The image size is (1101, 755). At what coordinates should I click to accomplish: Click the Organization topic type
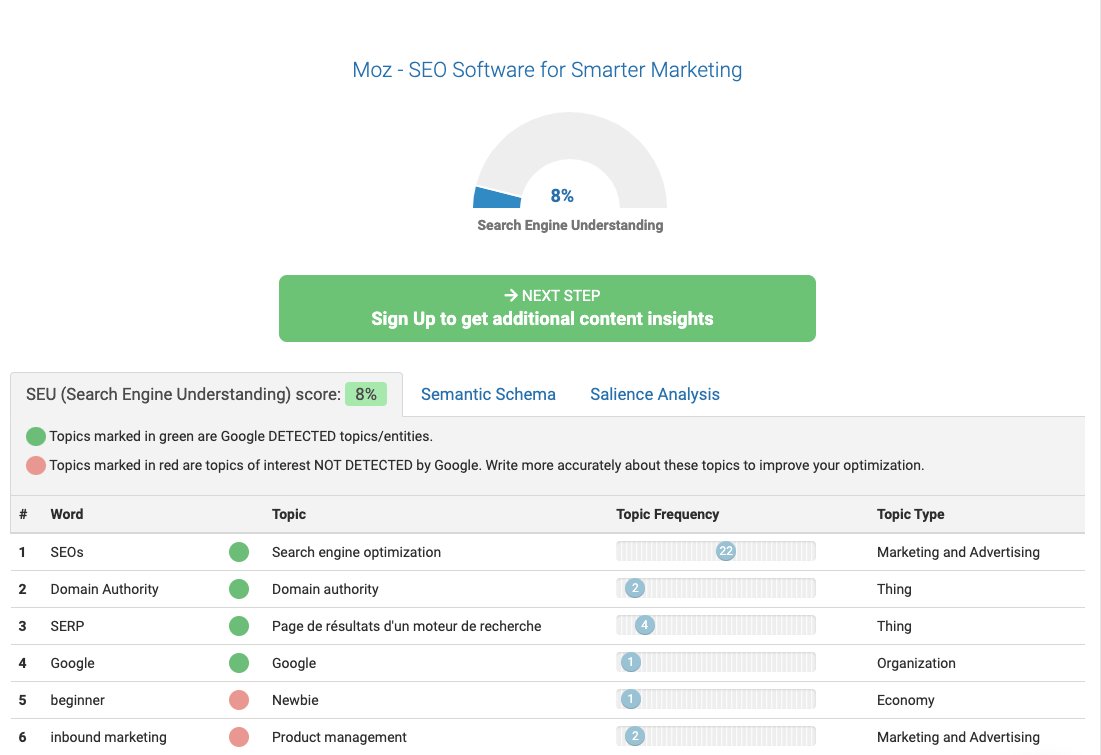coord(916,663)
